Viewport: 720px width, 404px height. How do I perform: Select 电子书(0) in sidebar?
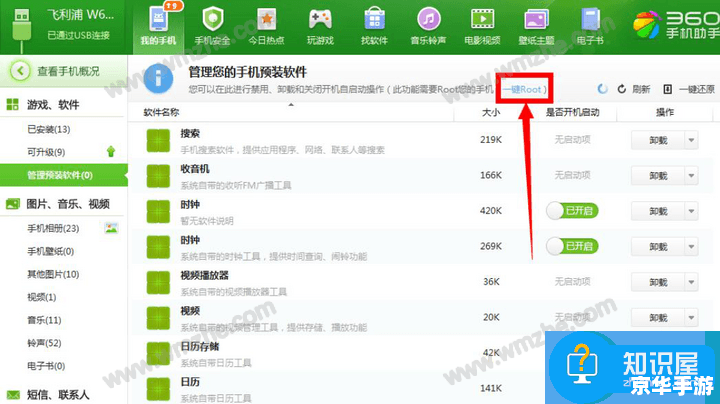point(46,366)
